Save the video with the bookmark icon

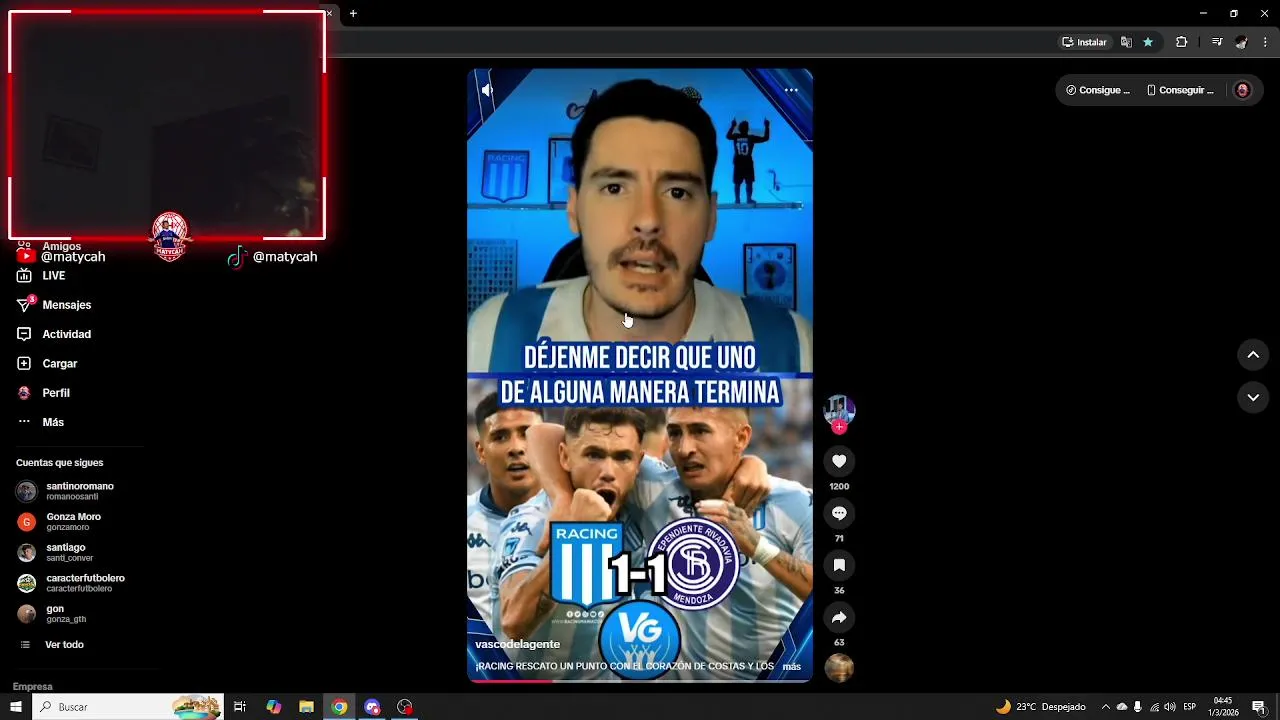pyautogui.click(x=839, y=565)
